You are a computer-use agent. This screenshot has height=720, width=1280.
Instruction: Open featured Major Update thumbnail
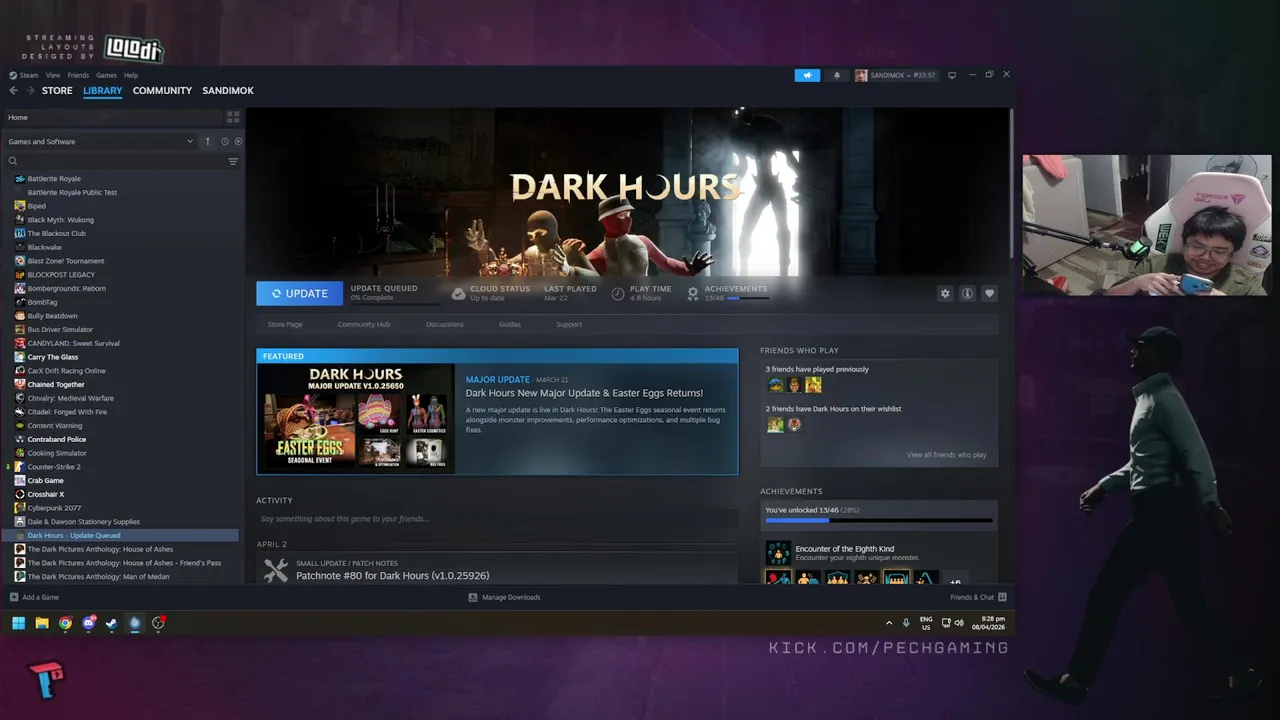click(356, 418)
